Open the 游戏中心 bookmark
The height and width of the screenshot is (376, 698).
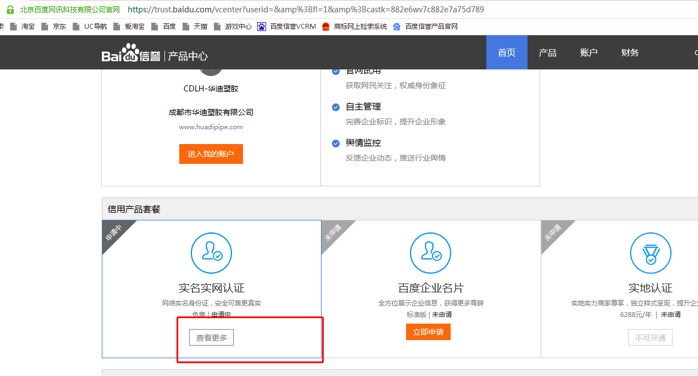tap(233, 27)
